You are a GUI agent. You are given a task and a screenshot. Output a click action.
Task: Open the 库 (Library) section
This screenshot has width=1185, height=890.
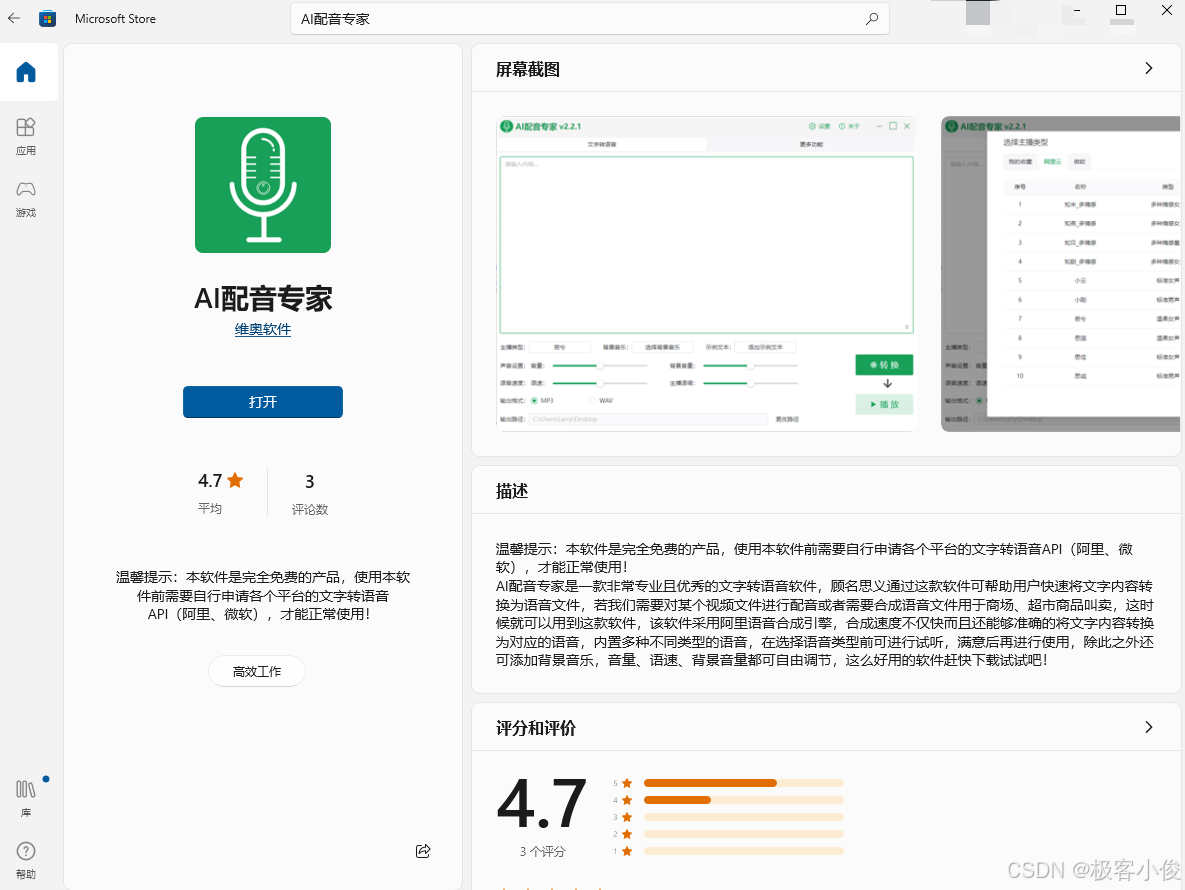tap(26, 799)
